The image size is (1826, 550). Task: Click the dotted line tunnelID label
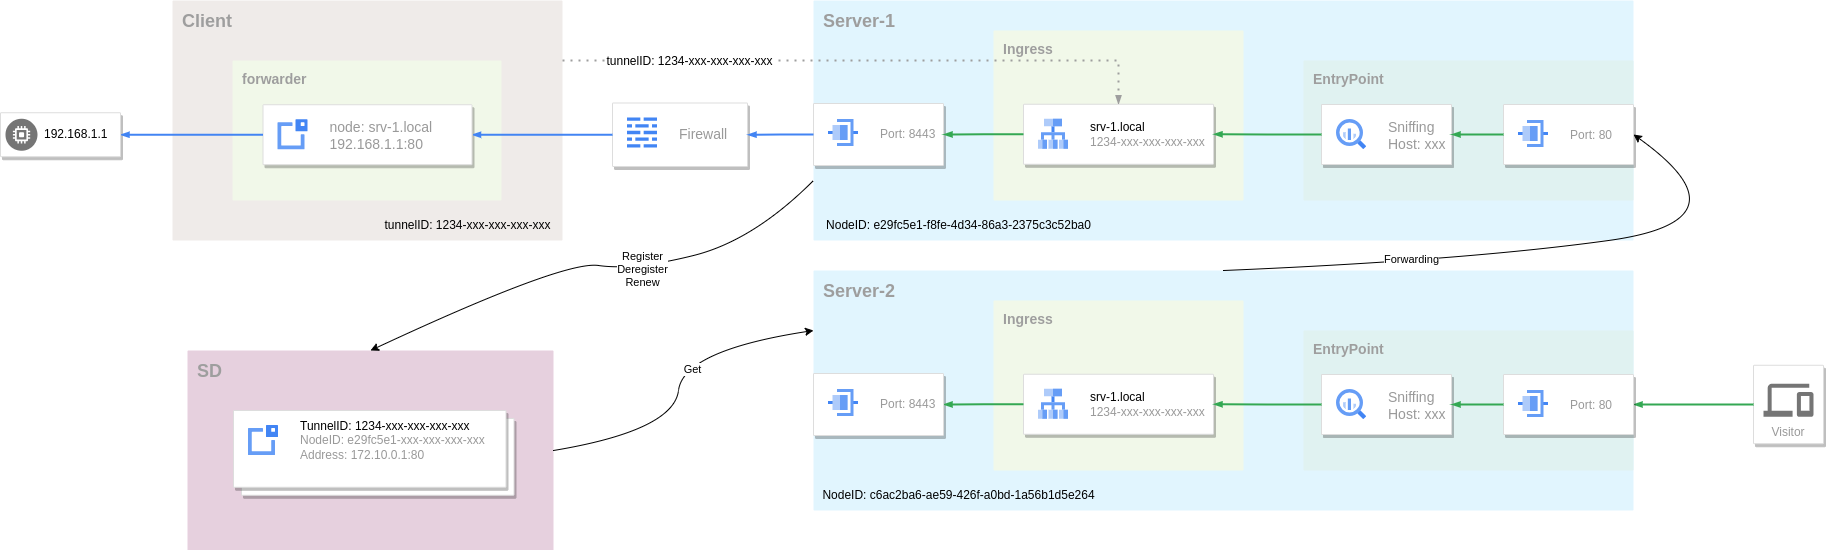click(x=689, y=61)
